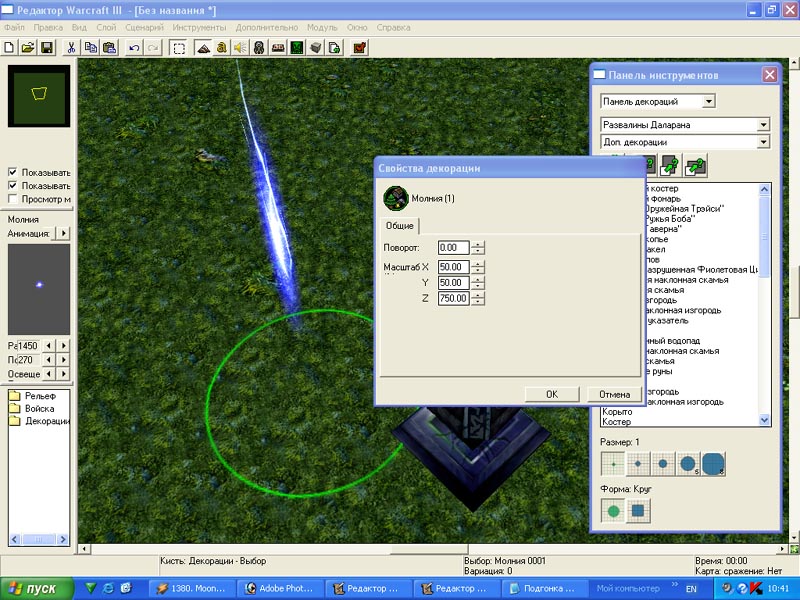Image resolution: width=800 pixels, height=600 pixels.
Task: Open the Правка menu
Action: point(48,28)
